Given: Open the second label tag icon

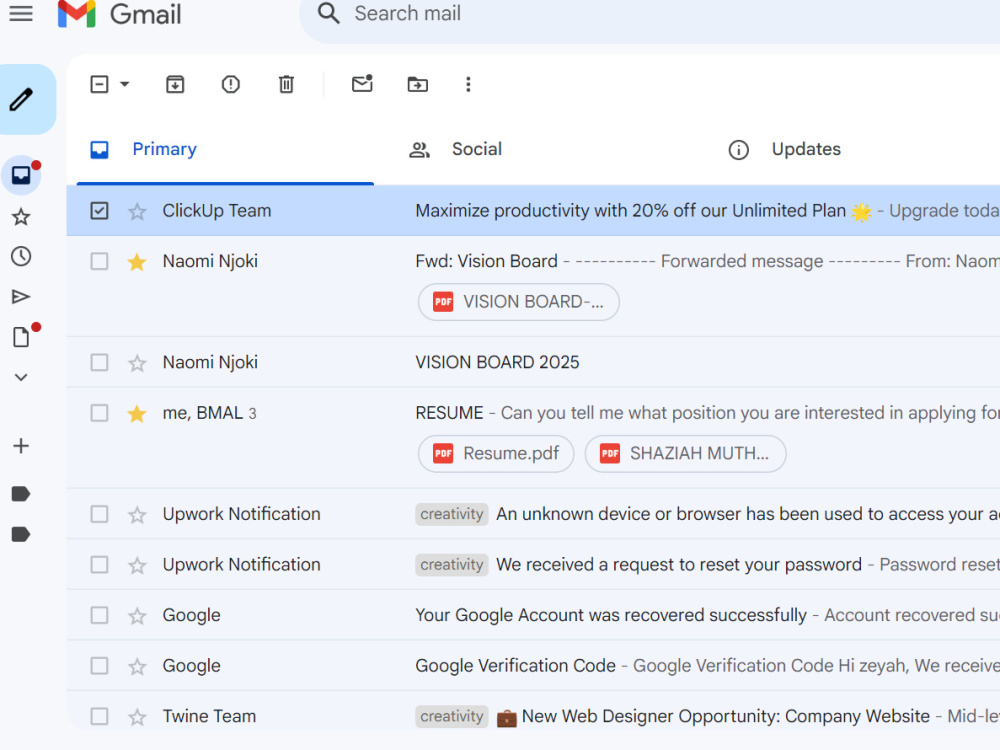Looking at the screenshot, I should coord(21,534).
